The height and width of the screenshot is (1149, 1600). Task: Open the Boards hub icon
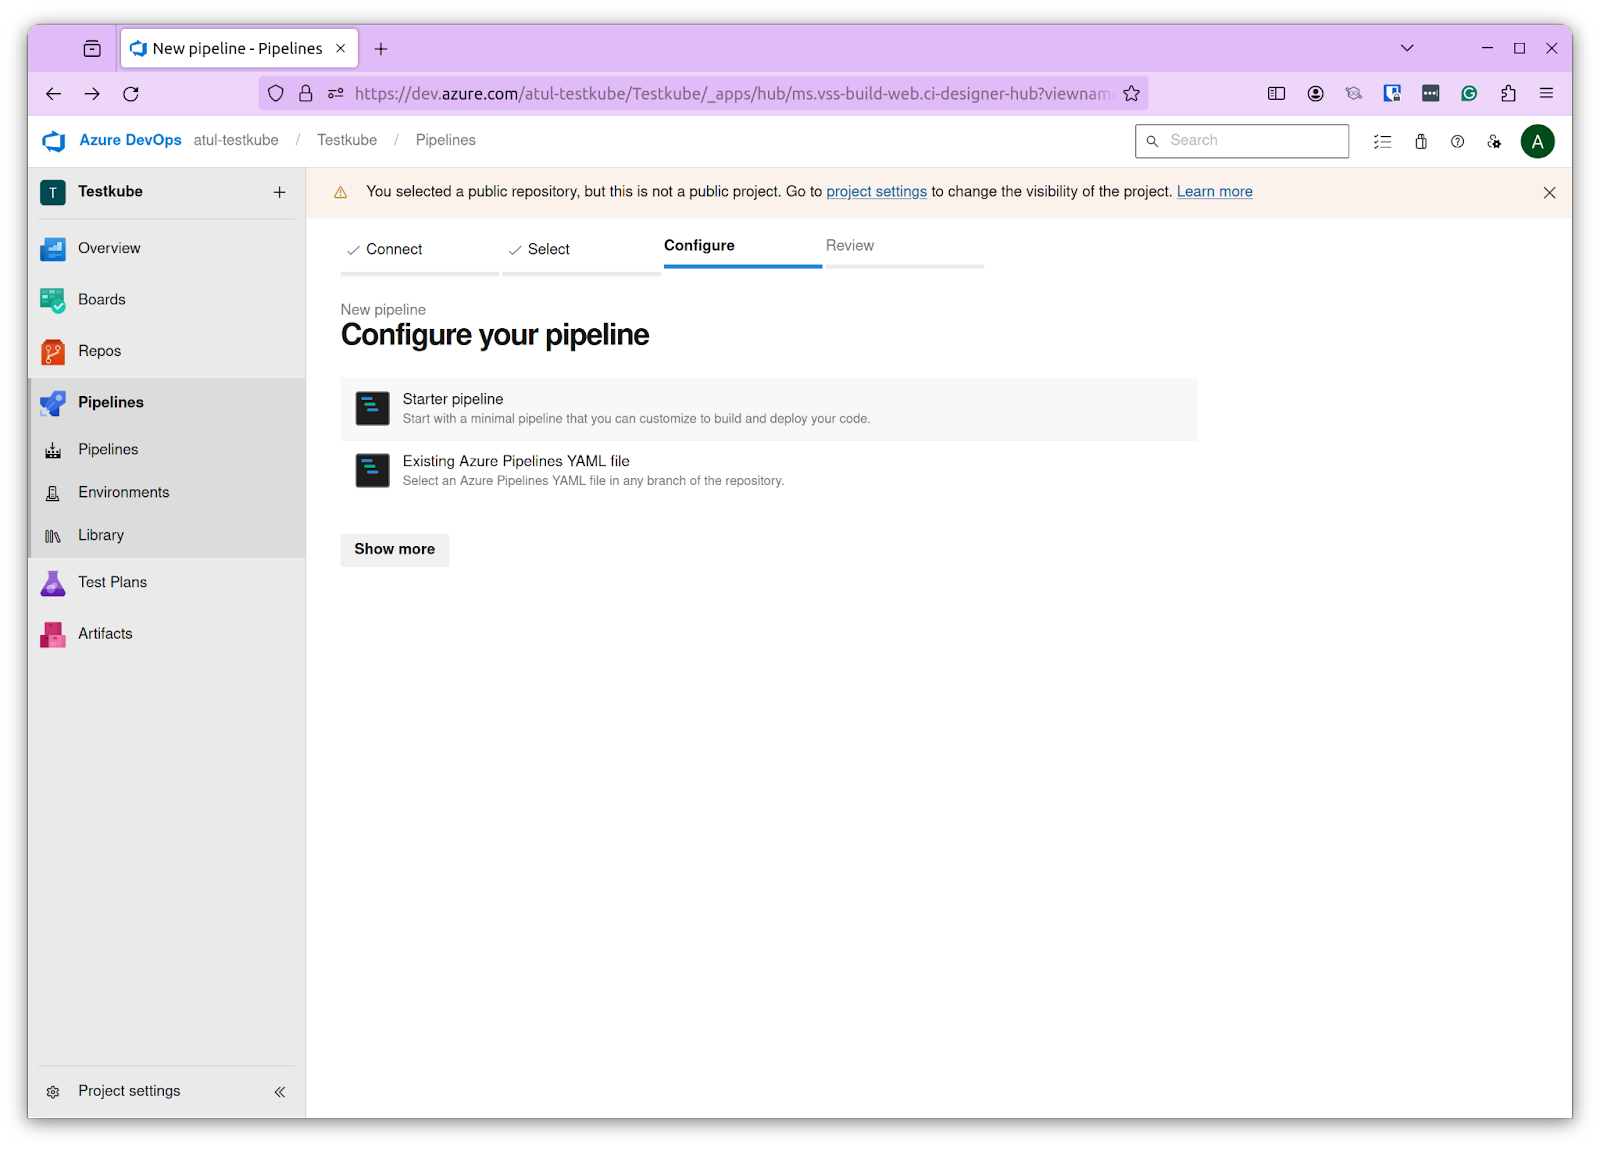(x=53, y=300)
